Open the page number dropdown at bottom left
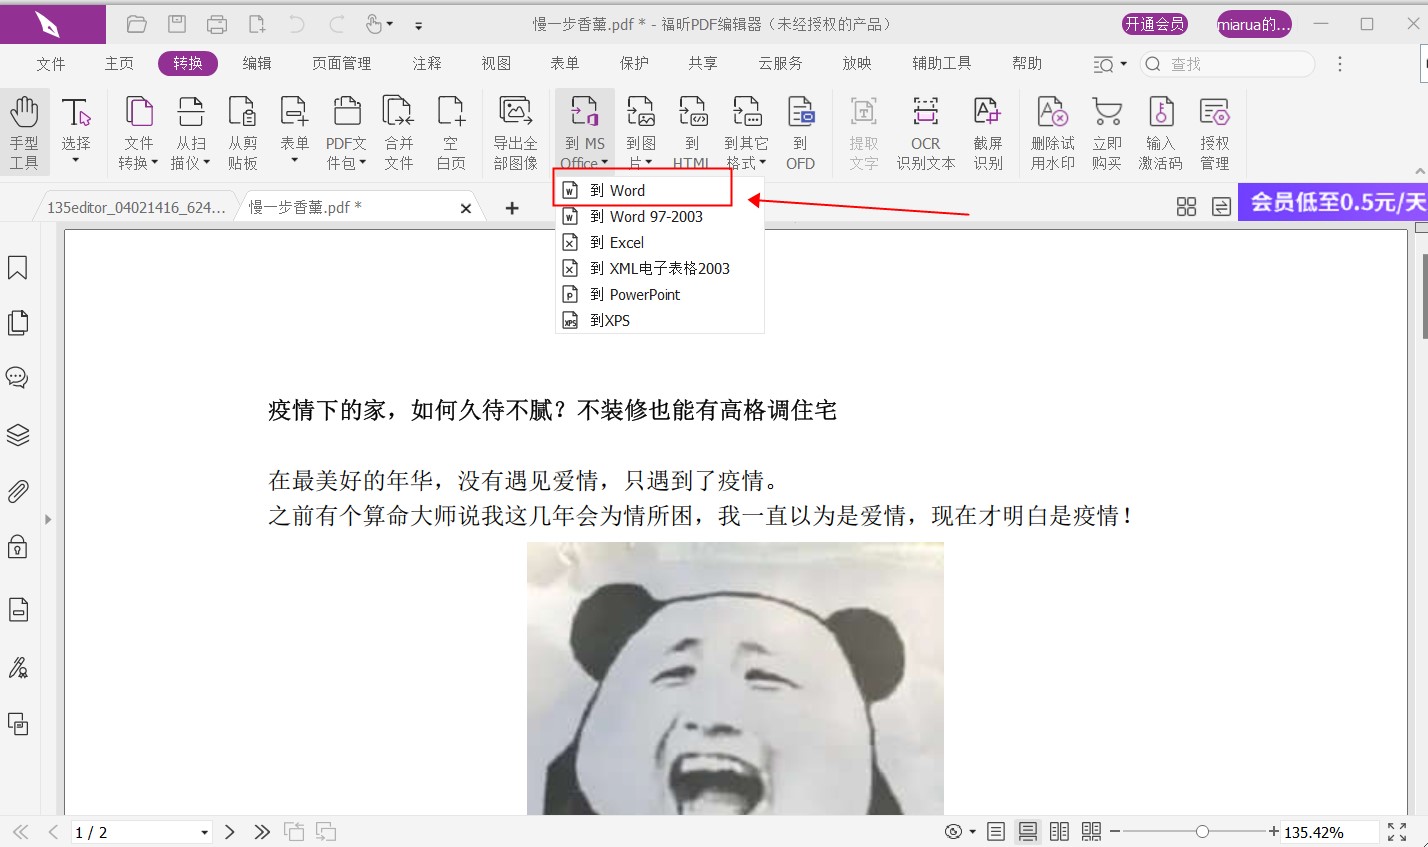The height and width of the screenshot is (847, 1428). click(205, 831)
